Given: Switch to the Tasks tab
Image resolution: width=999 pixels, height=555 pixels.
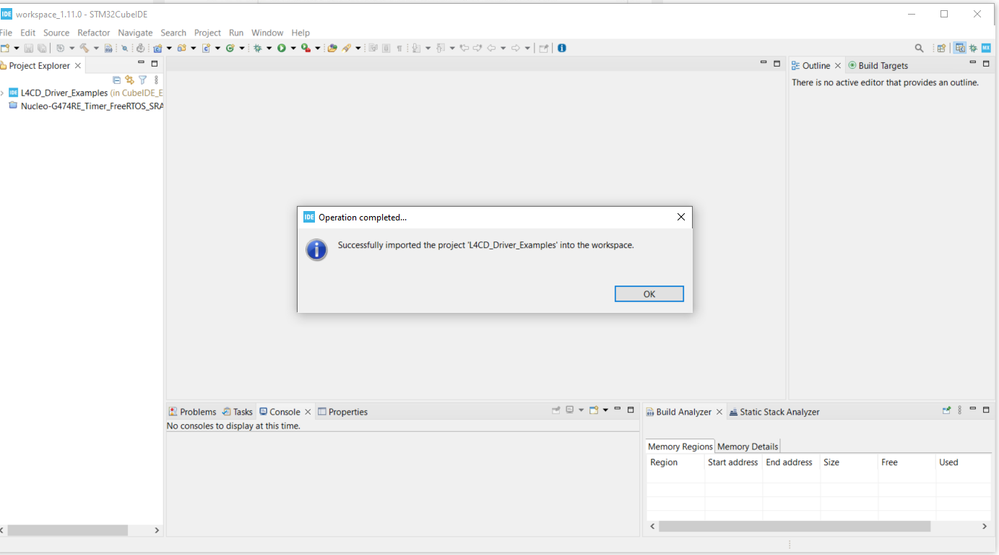Looking at the screenshot, I should (237, 412).
